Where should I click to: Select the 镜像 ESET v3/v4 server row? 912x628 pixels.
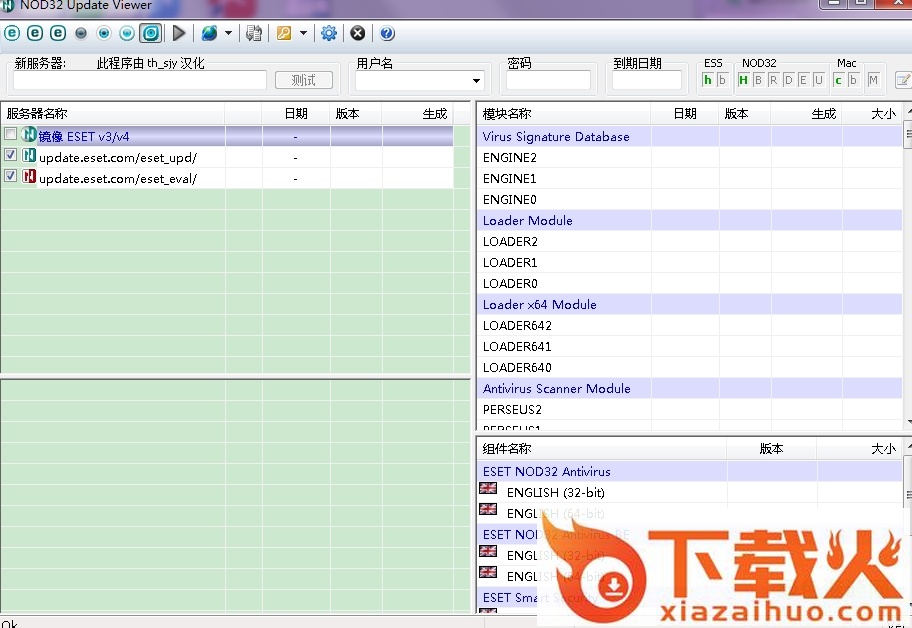coord(227,136)
